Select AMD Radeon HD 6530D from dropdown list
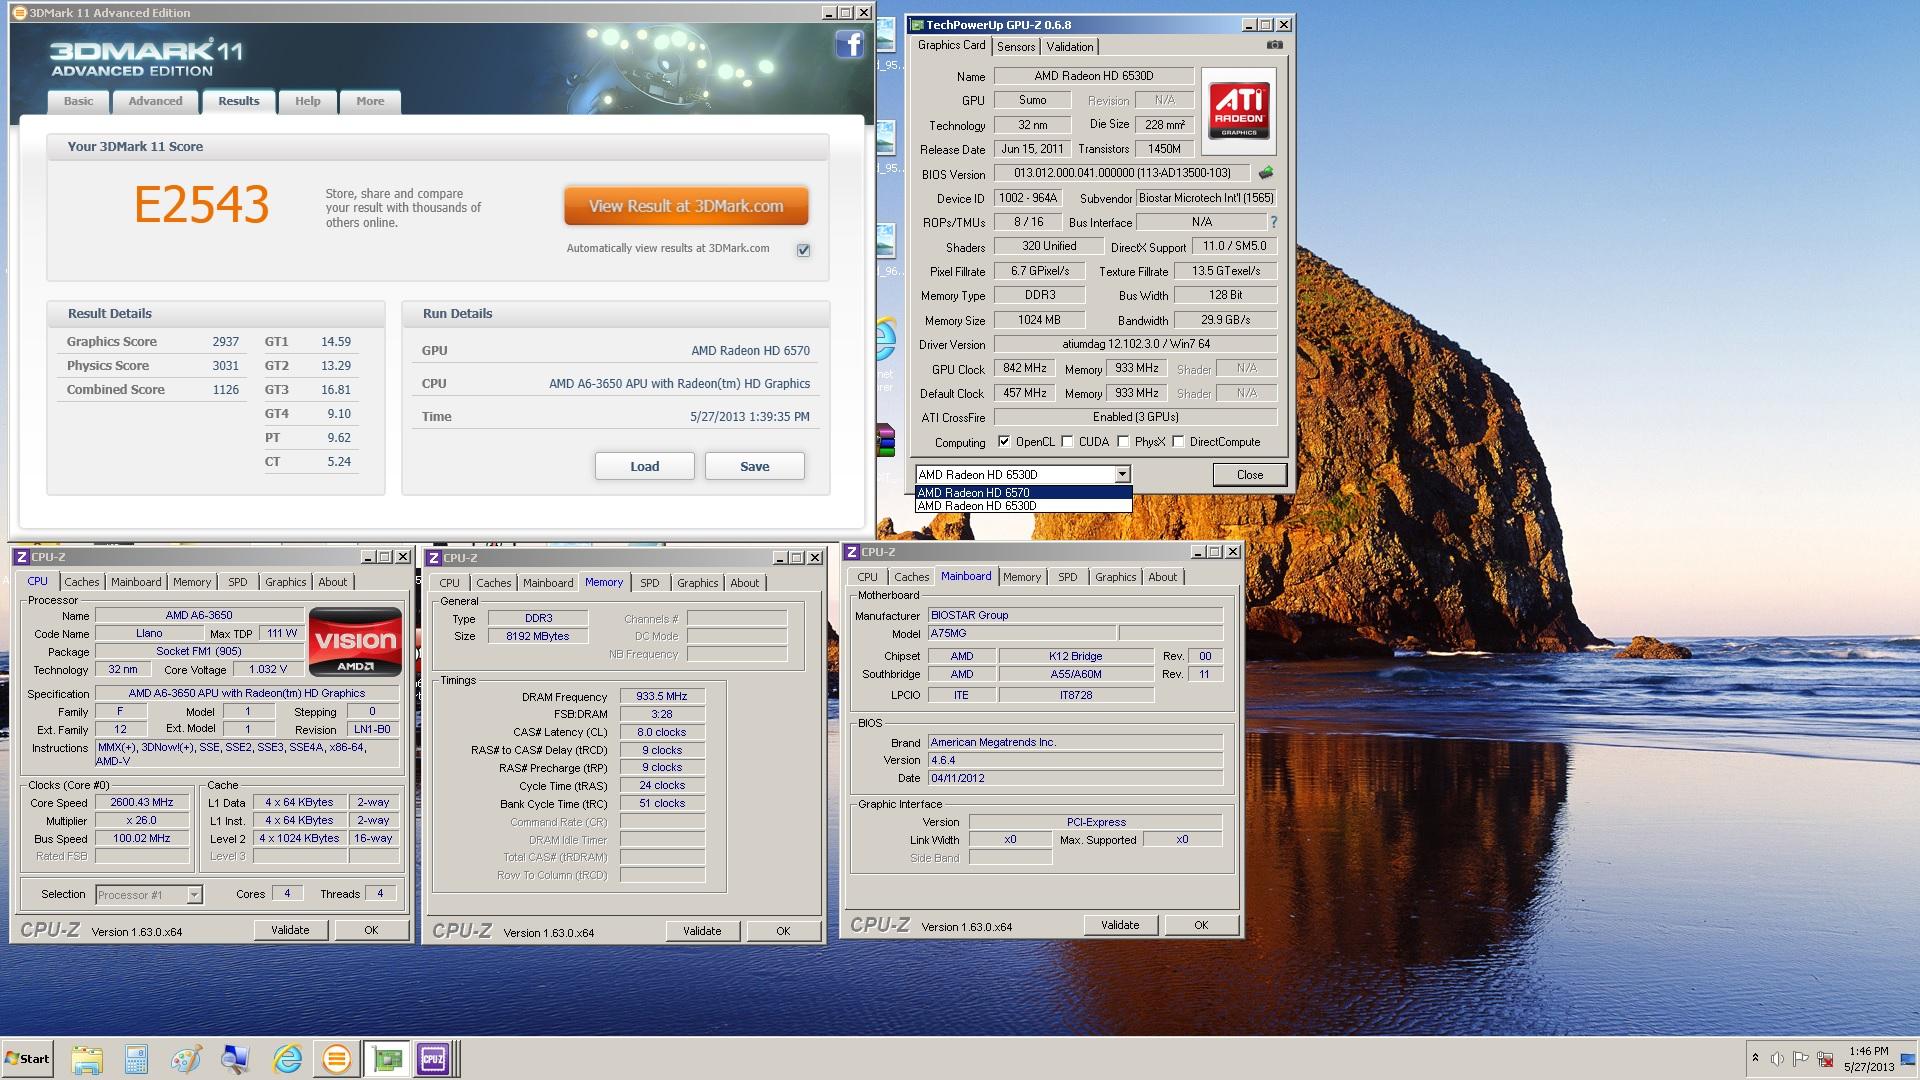The width and height of the screenshot is (1920, 1080). [x=1023, y=506]
